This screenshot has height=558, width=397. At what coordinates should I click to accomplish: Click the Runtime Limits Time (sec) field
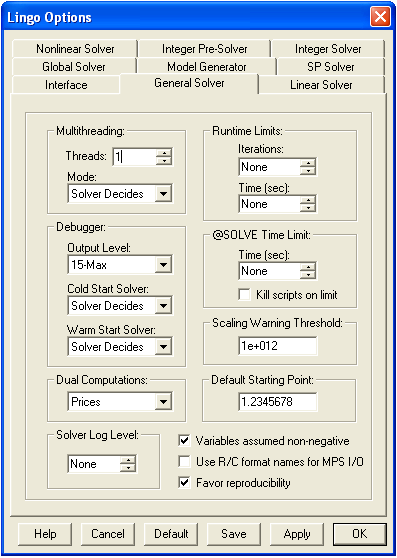click(x=269, y=204)
